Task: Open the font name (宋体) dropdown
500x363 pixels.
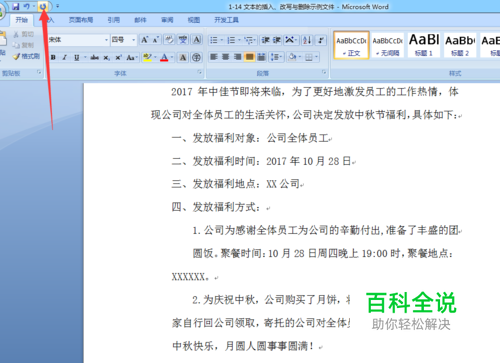Action: click(106, 40)
